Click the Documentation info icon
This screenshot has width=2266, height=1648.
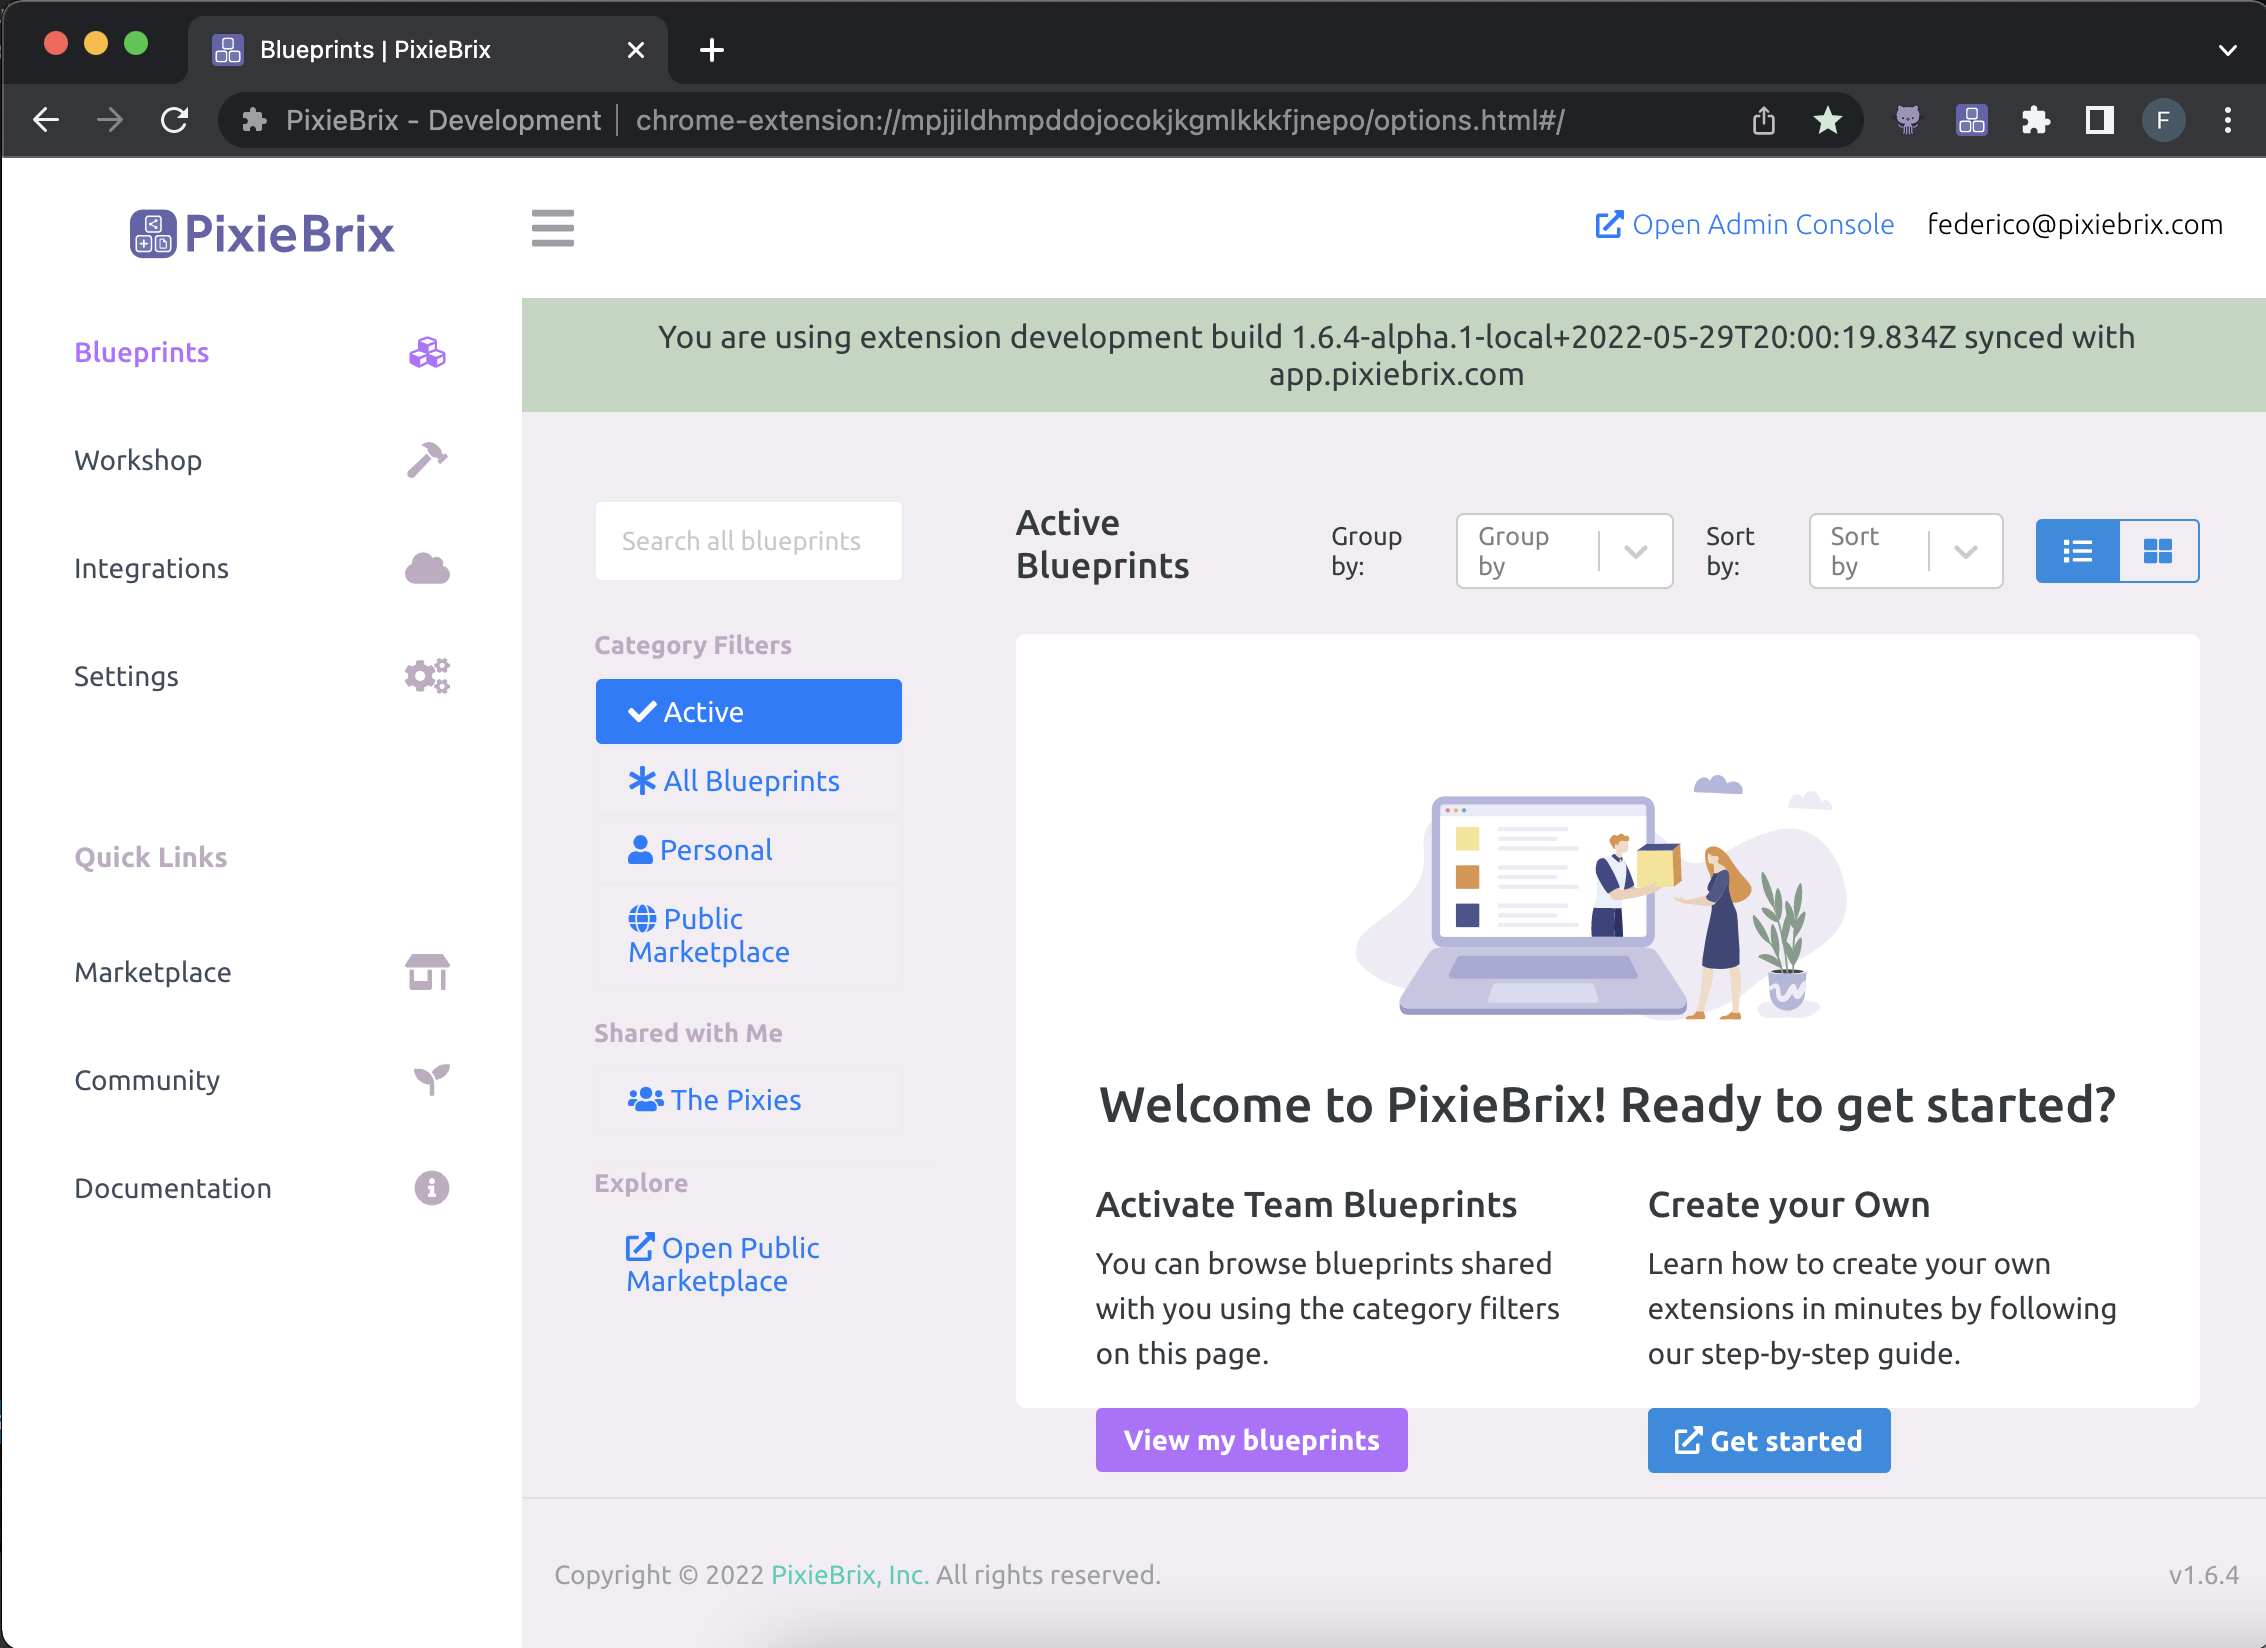431,1188
